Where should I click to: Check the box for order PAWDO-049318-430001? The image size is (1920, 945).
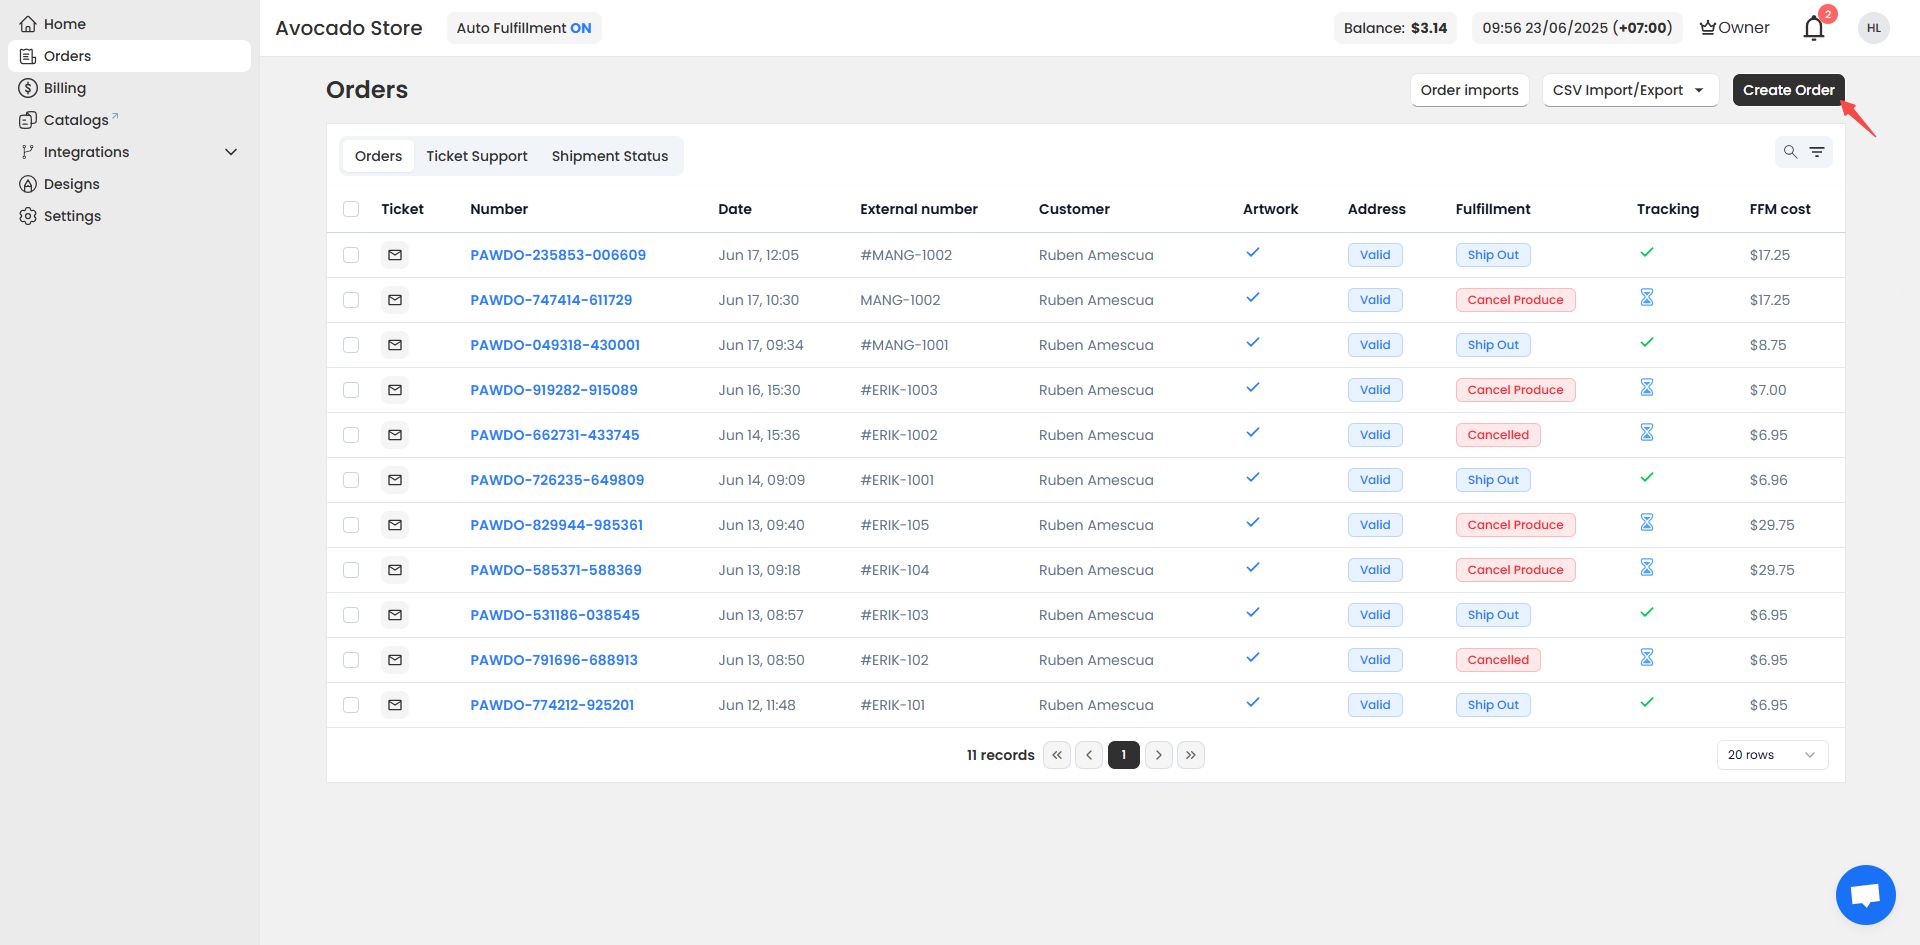tap(351, 345)
